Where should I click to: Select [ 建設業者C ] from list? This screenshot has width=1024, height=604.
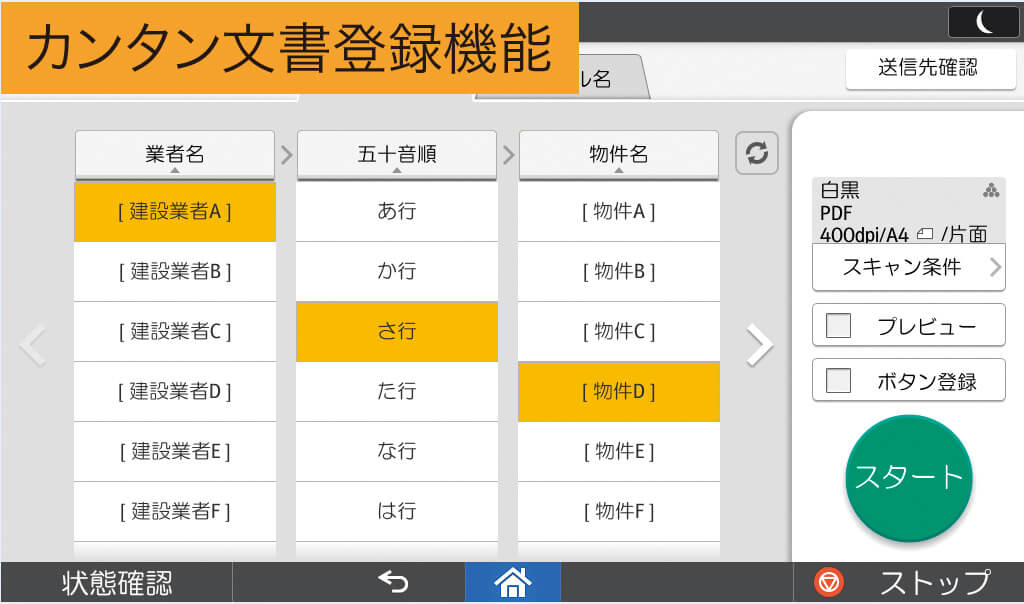pos(175,332)
